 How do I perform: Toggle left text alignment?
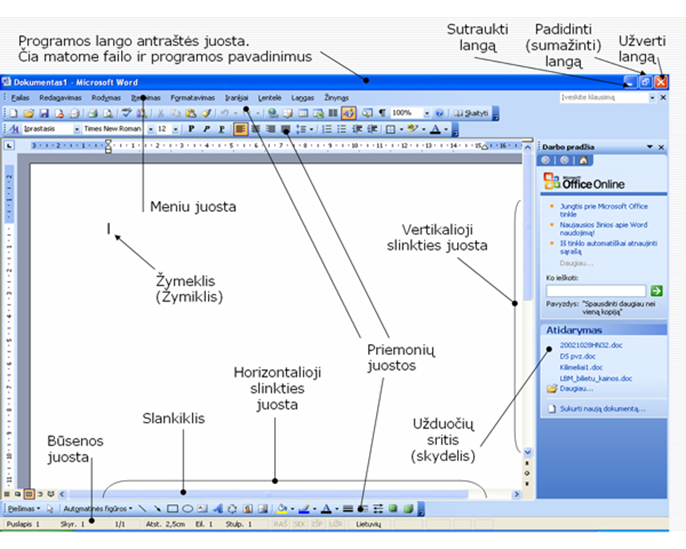(x=240, y=129)
